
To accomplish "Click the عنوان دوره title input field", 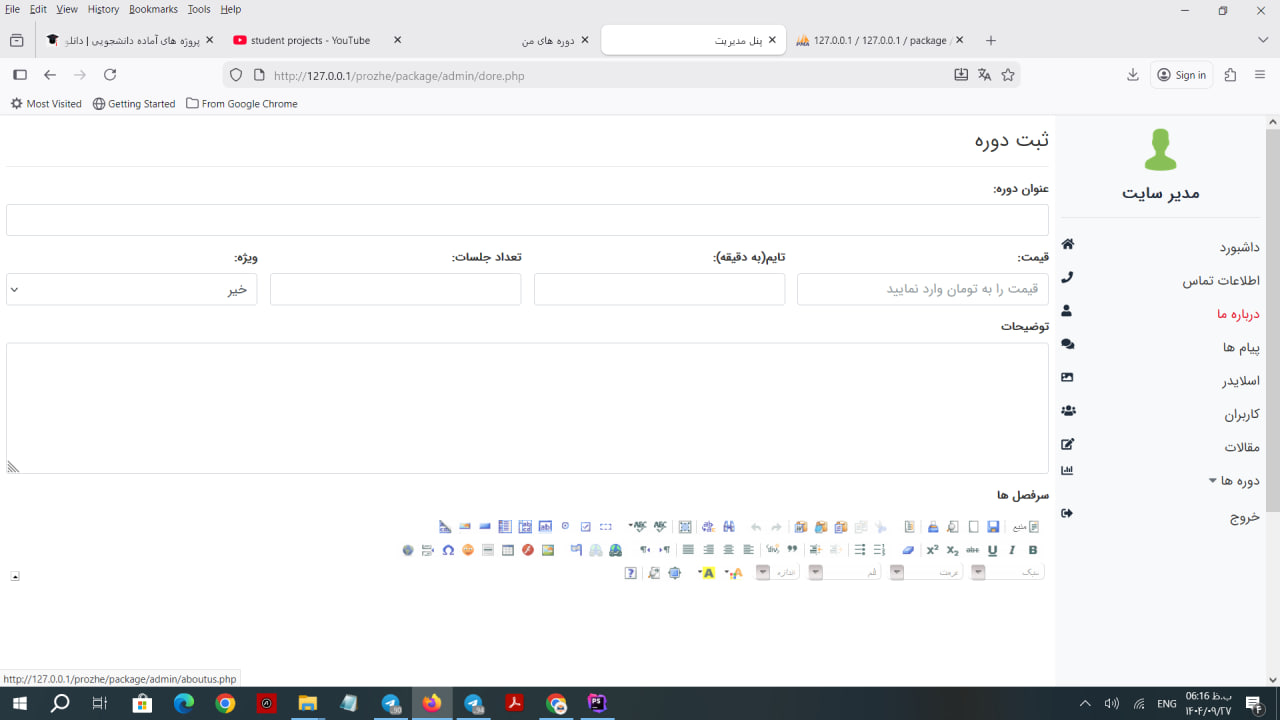I will click(x=527, y=220).
